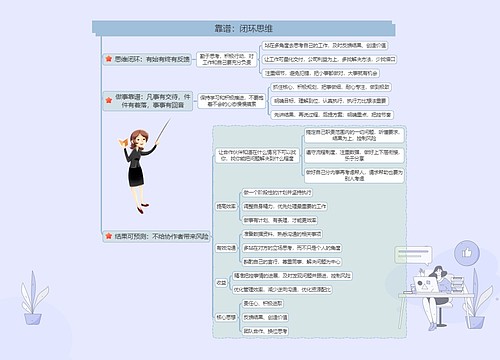Screen dimensions: 500x360
Task: Select the node 反馈结果、创造价值
Action: [x=265, y=317]
